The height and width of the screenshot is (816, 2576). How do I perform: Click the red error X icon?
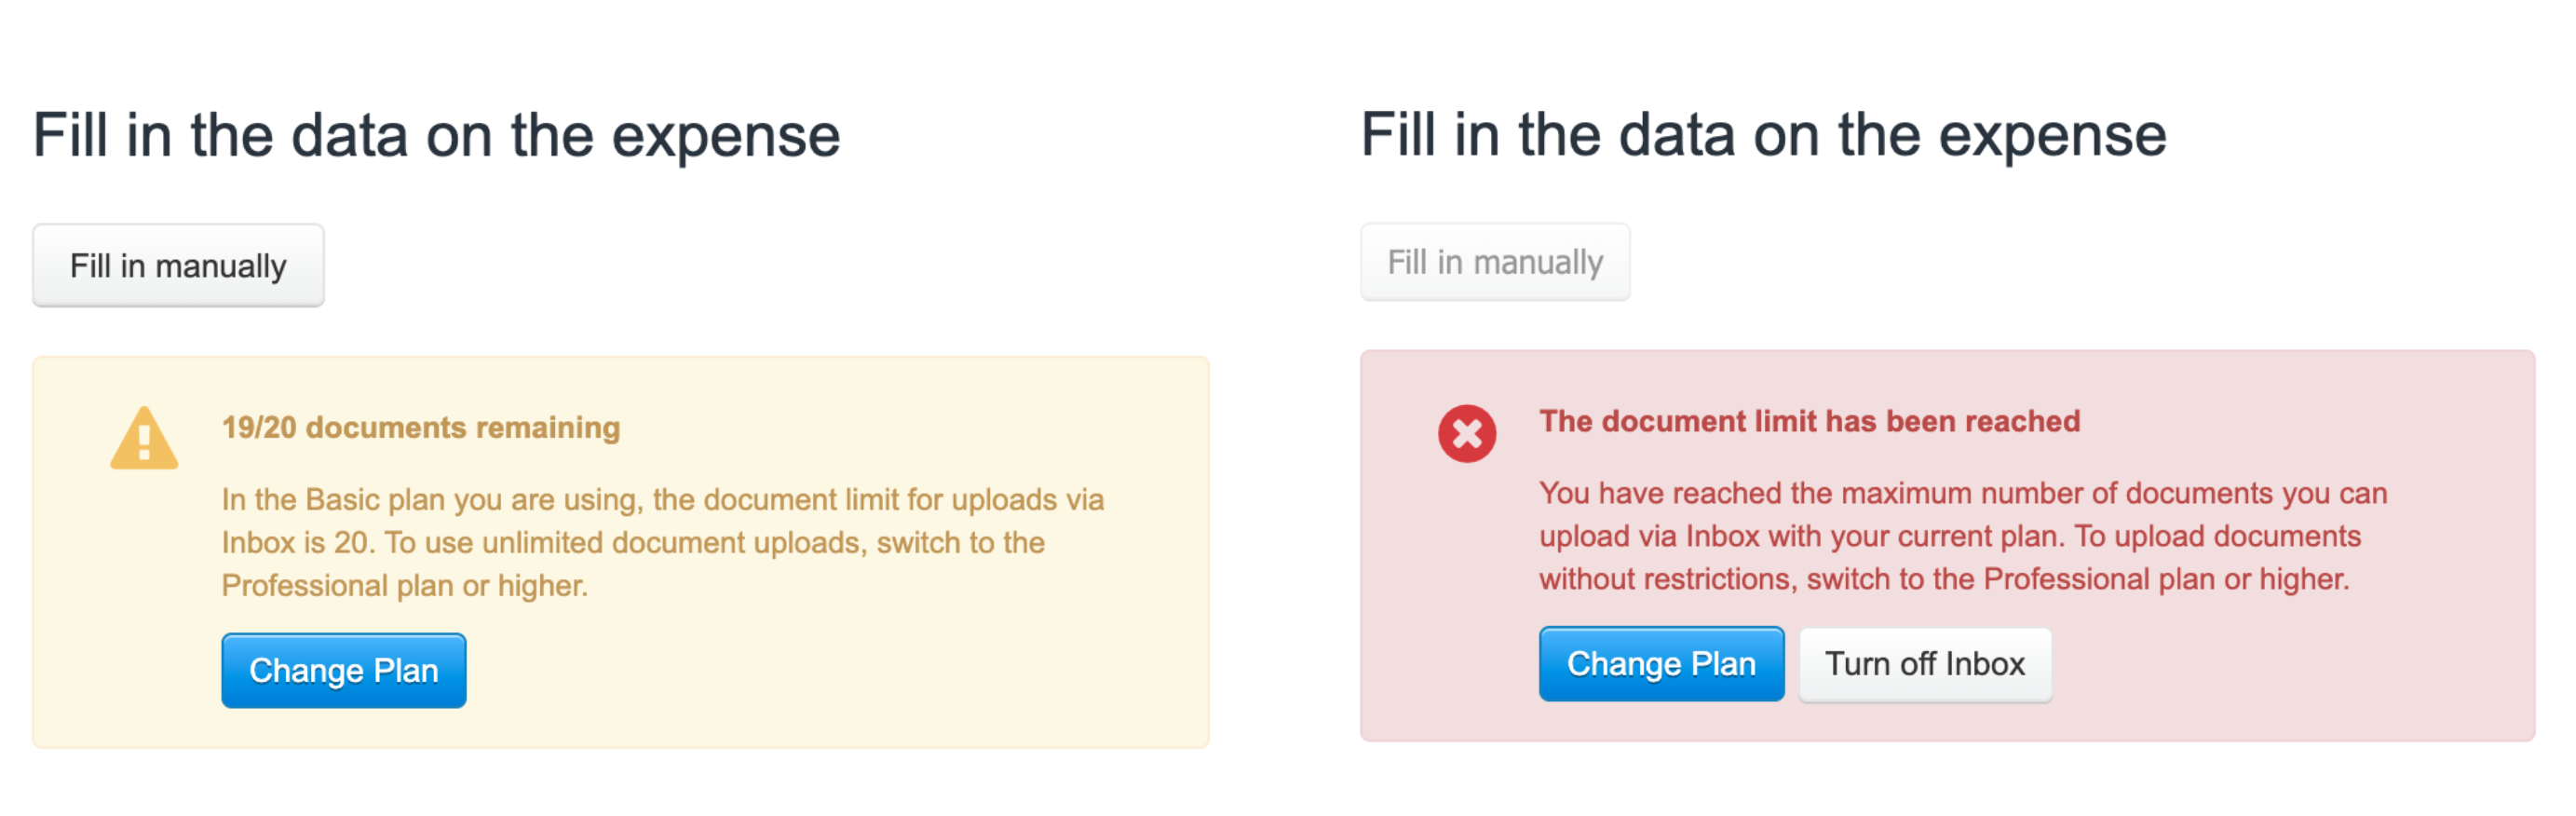1466,434
